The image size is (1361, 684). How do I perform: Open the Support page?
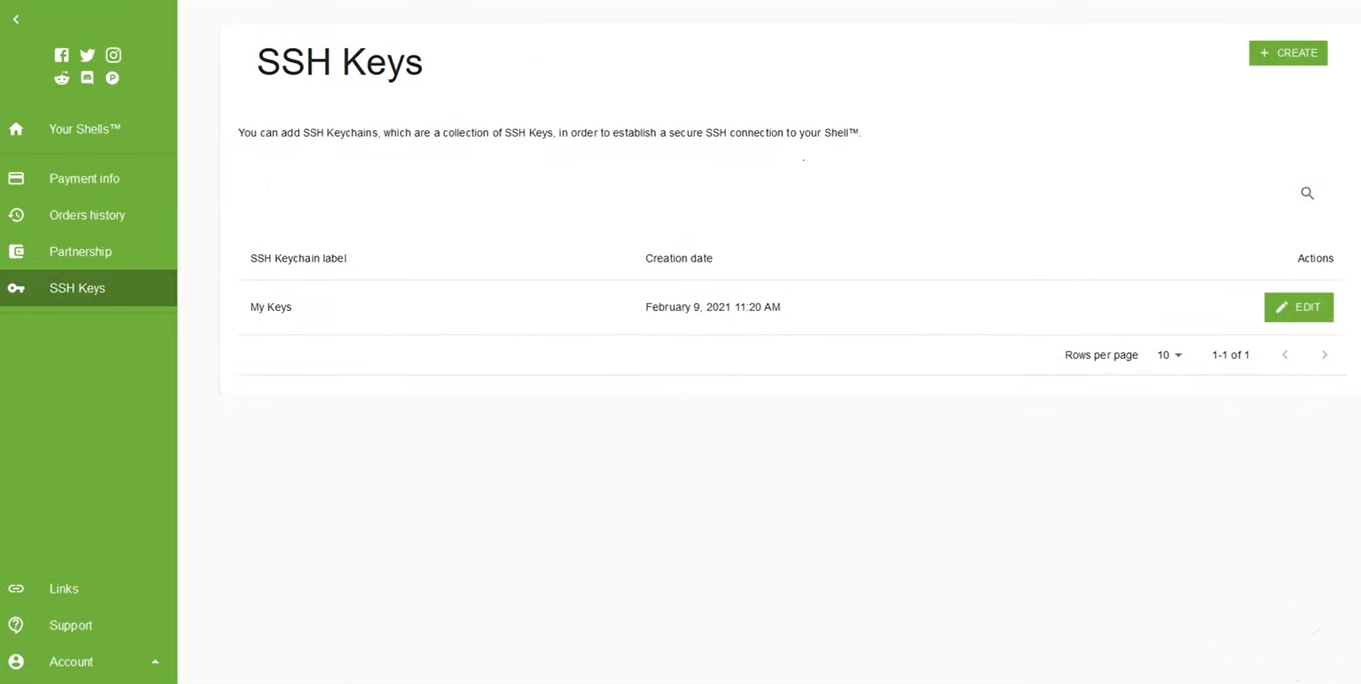click(70, 625)
